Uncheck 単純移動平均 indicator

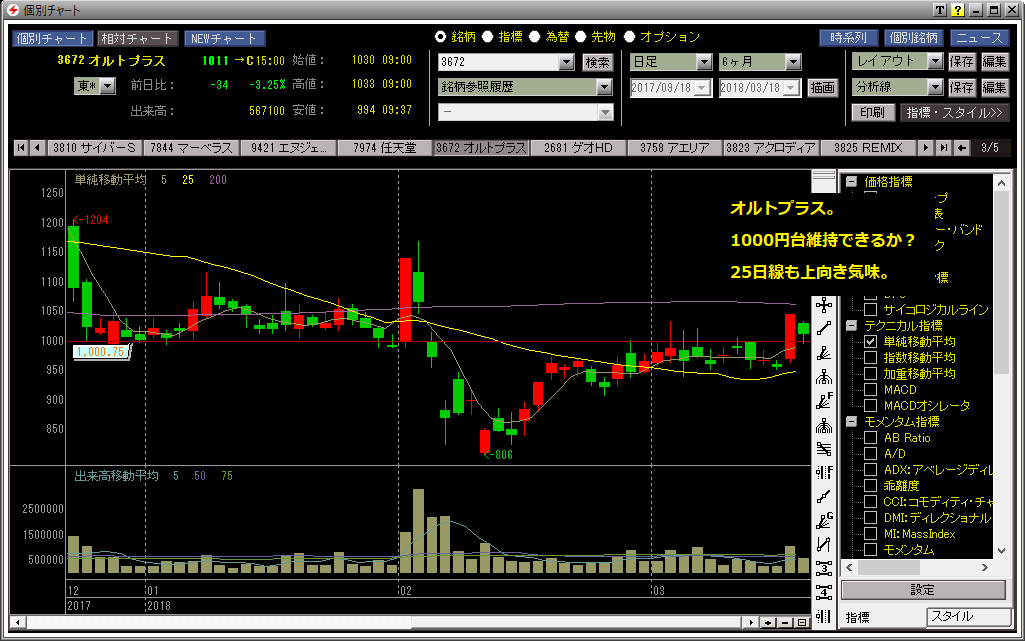[x=870, y=342]
